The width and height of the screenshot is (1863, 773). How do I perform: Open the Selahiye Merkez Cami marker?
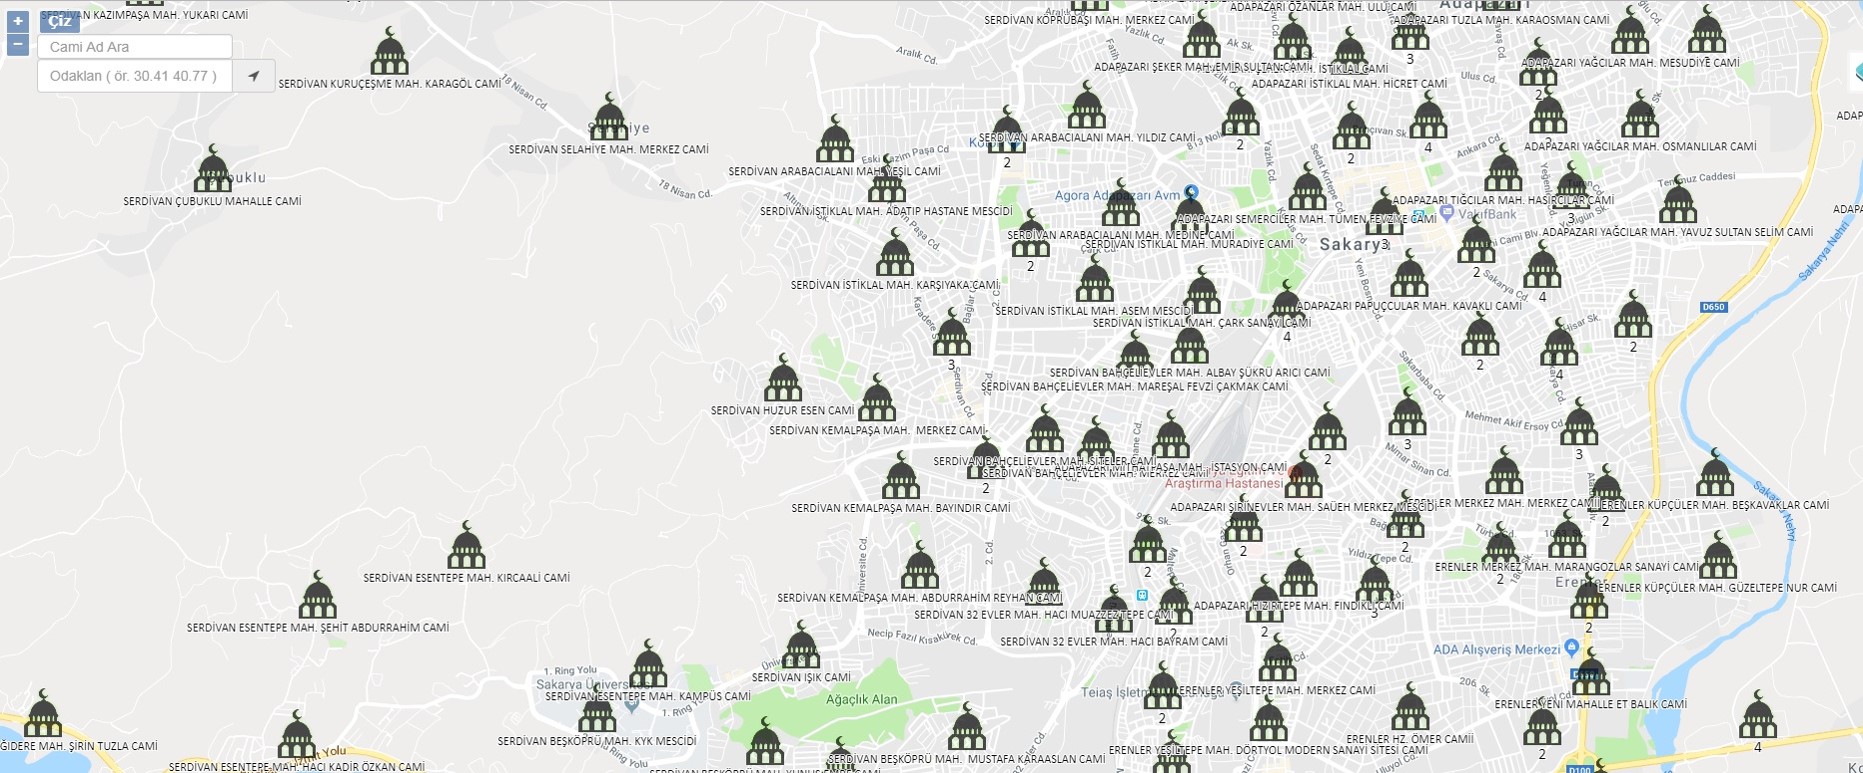(x=608, y=119)
